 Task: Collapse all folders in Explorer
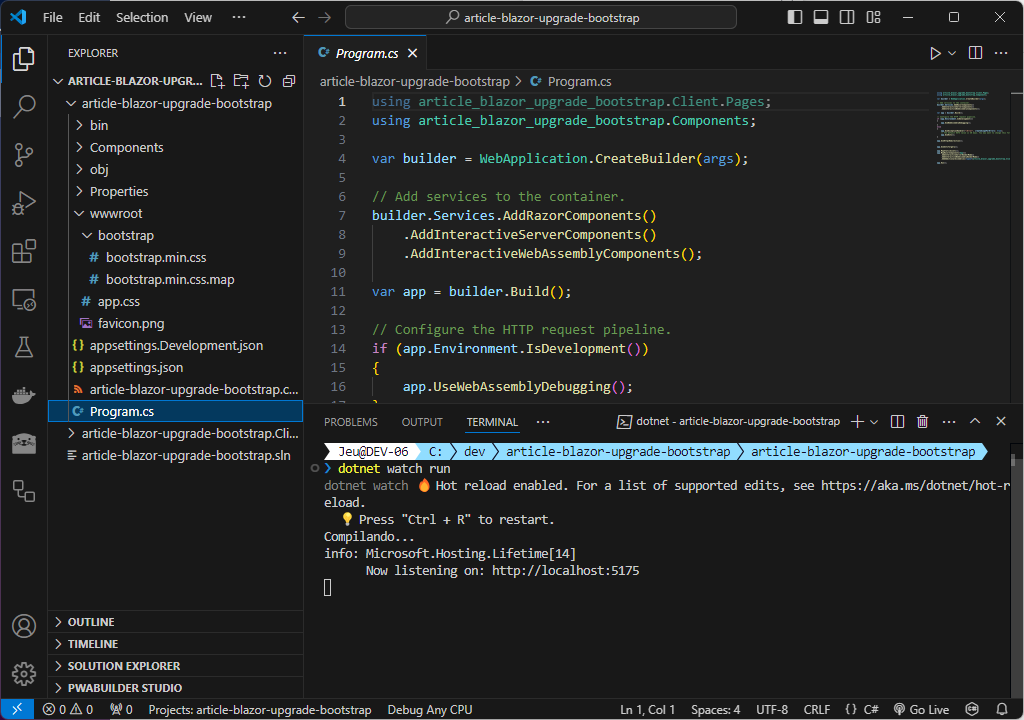coord(289,81)
